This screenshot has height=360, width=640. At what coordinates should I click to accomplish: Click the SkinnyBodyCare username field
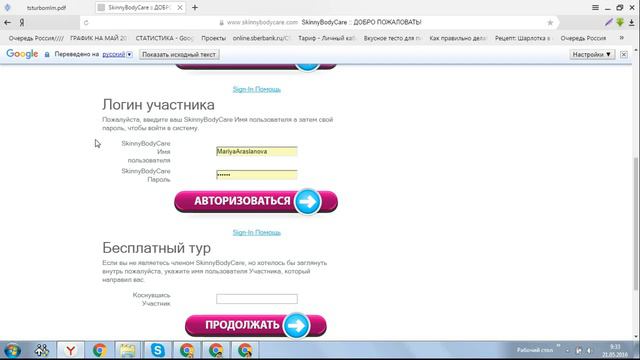point(257,151)
